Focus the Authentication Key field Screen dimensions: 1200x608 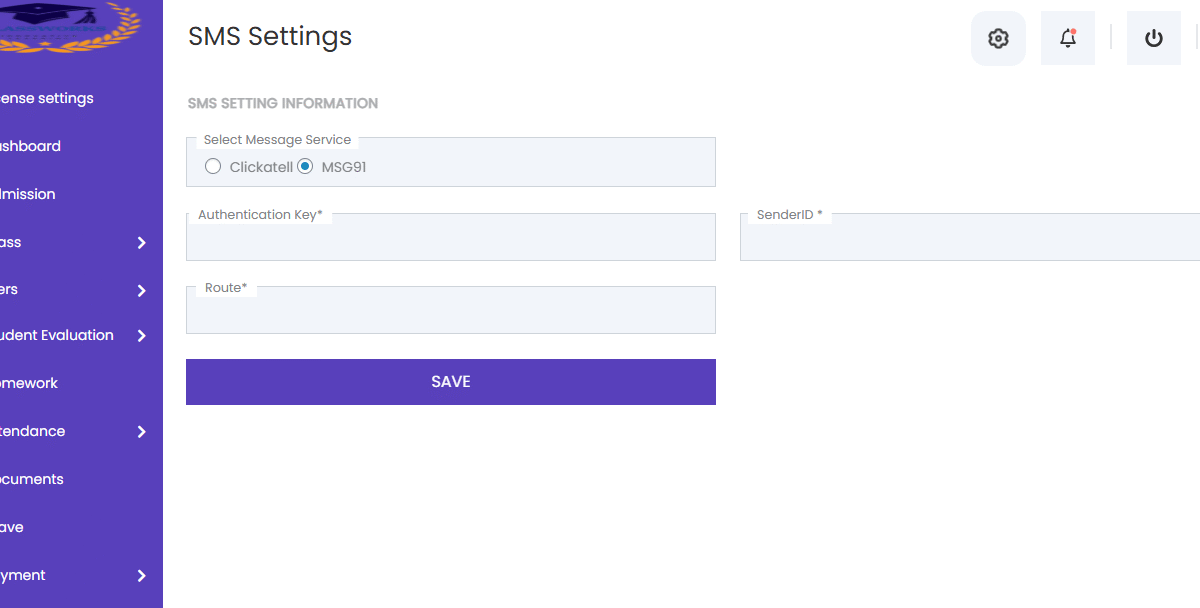coord(451,237)
